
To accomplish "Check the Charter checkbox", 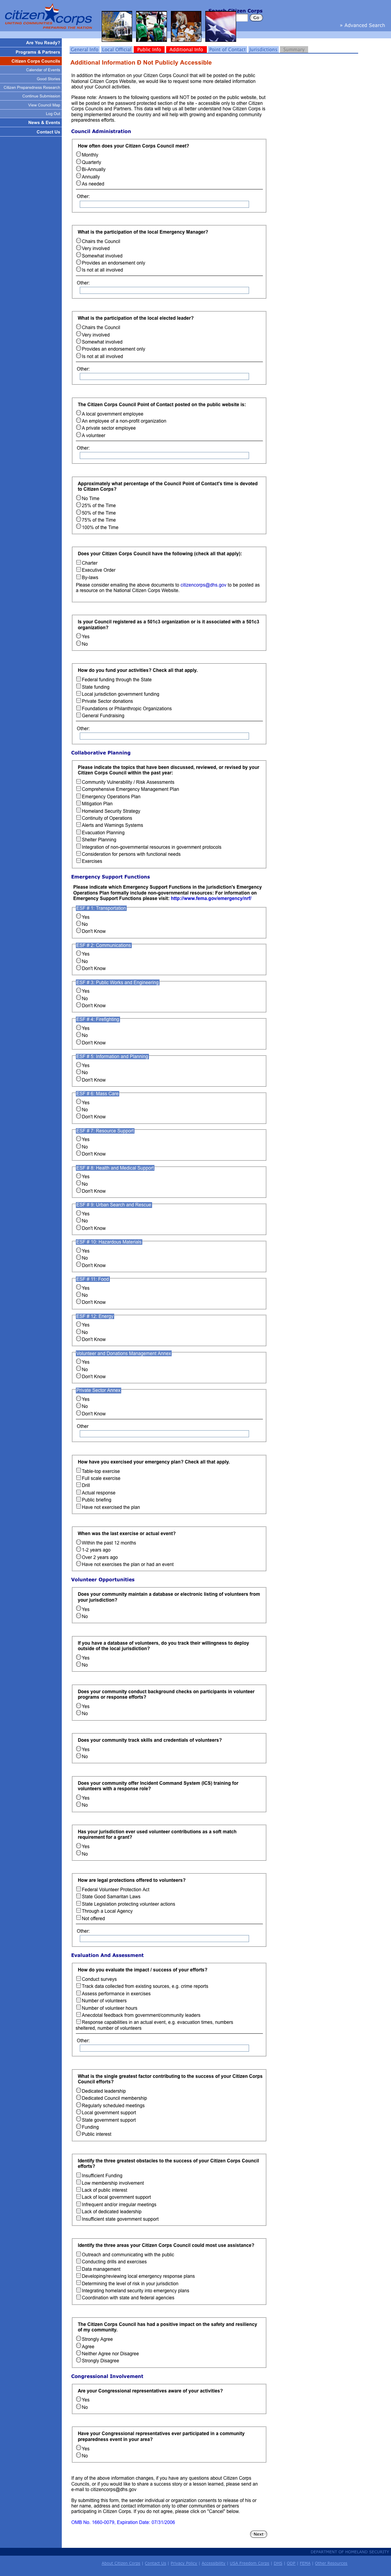I will point(79,562).
